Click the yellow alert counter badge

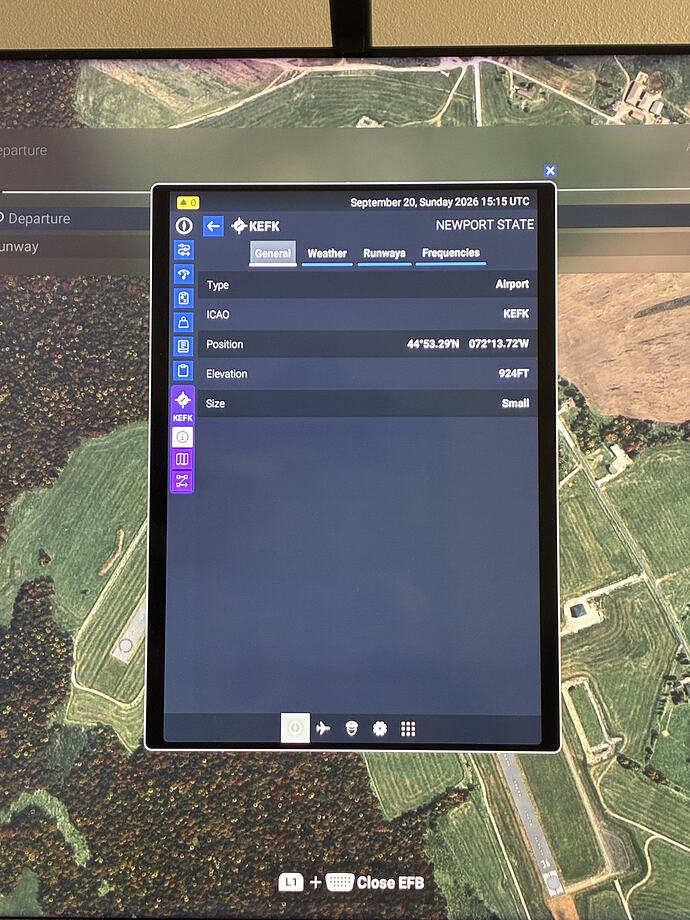point(188,203)
